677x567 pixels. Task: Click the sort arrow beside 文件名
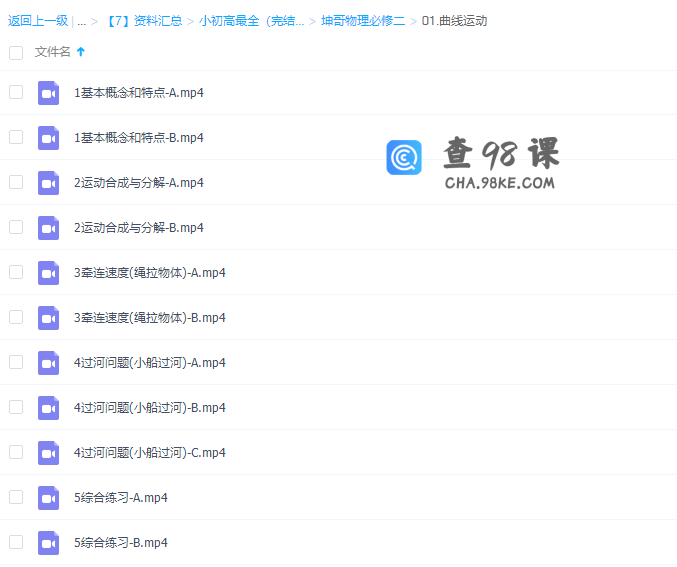[x=81, y=52]
